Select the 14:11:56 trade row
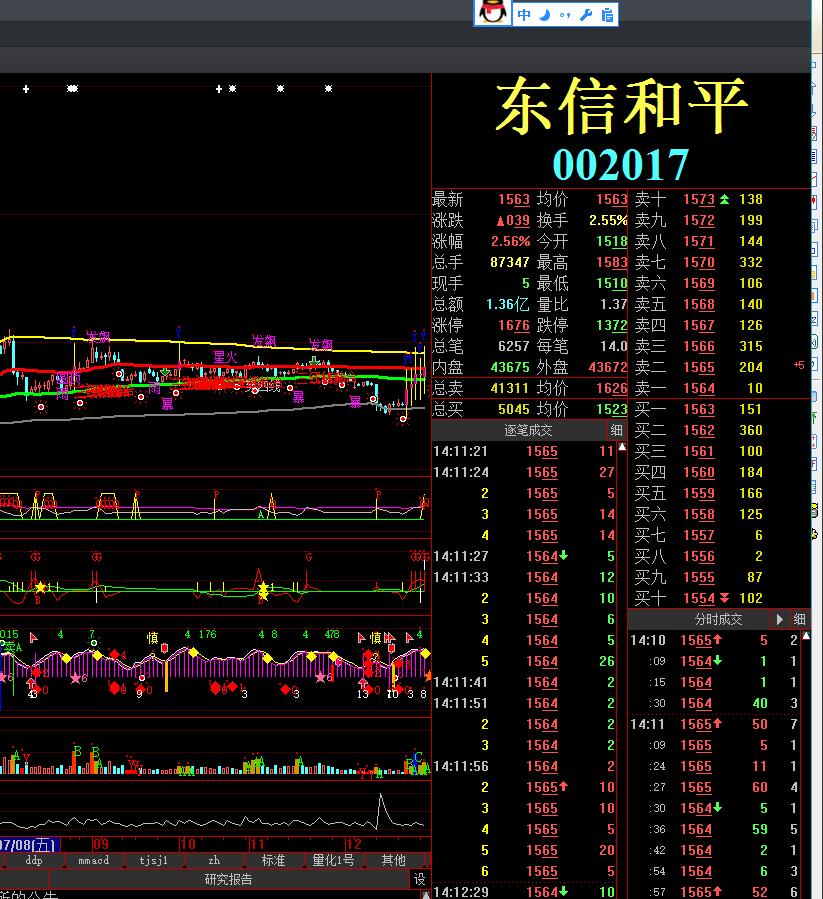The image size is (823, 899). click(524, 766)
